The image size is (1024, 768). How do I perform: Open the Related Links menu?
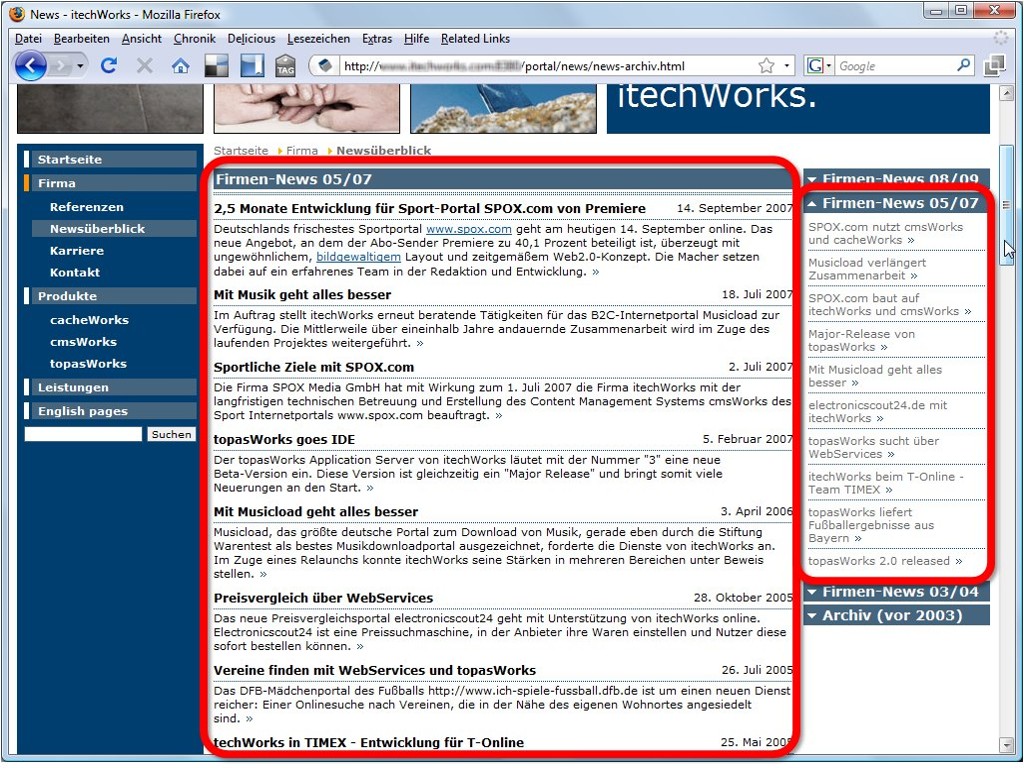point(475,39)
